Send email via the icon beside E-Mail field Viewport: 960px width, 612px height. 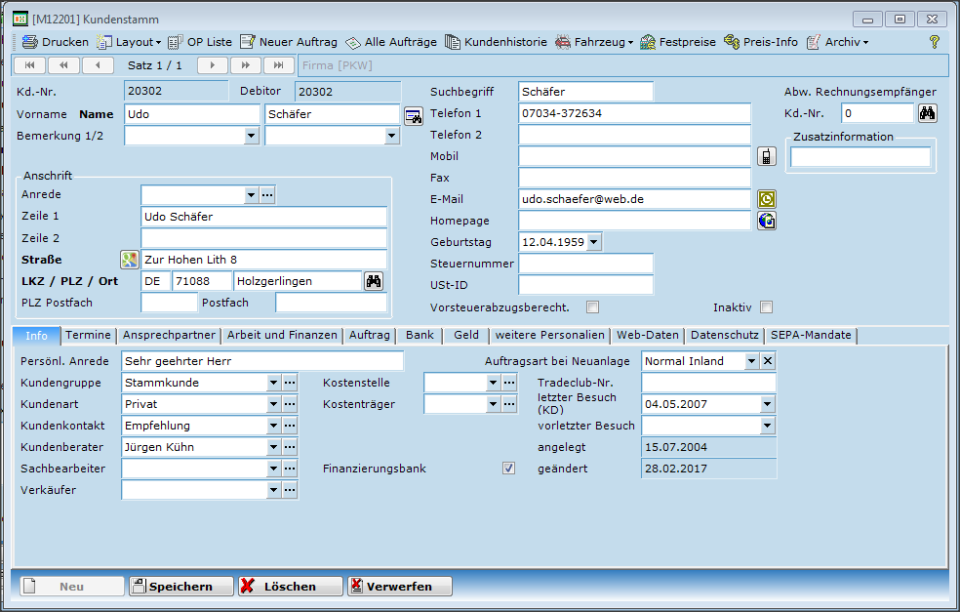tap(766, 199)
